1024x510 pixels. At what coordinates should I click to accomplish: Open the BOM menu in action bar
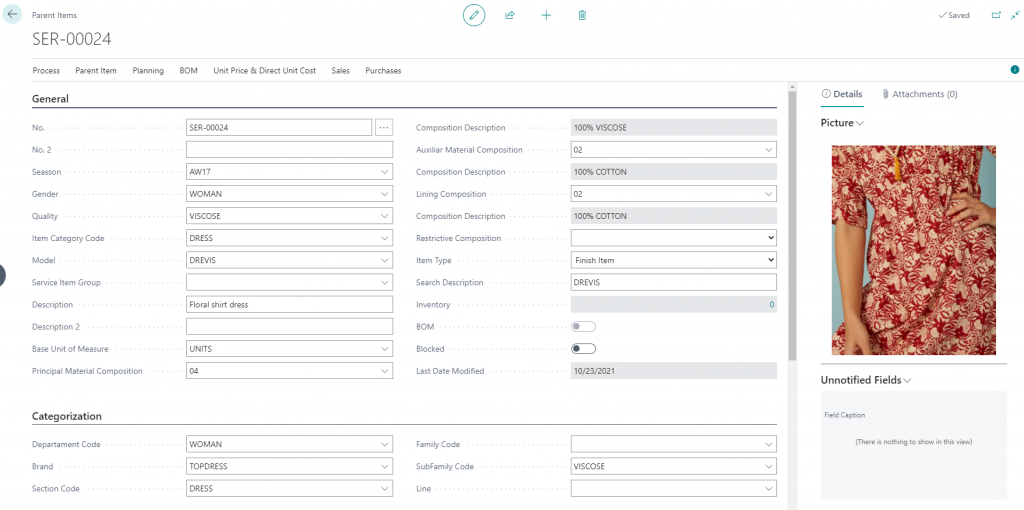(x=189, y=71)
